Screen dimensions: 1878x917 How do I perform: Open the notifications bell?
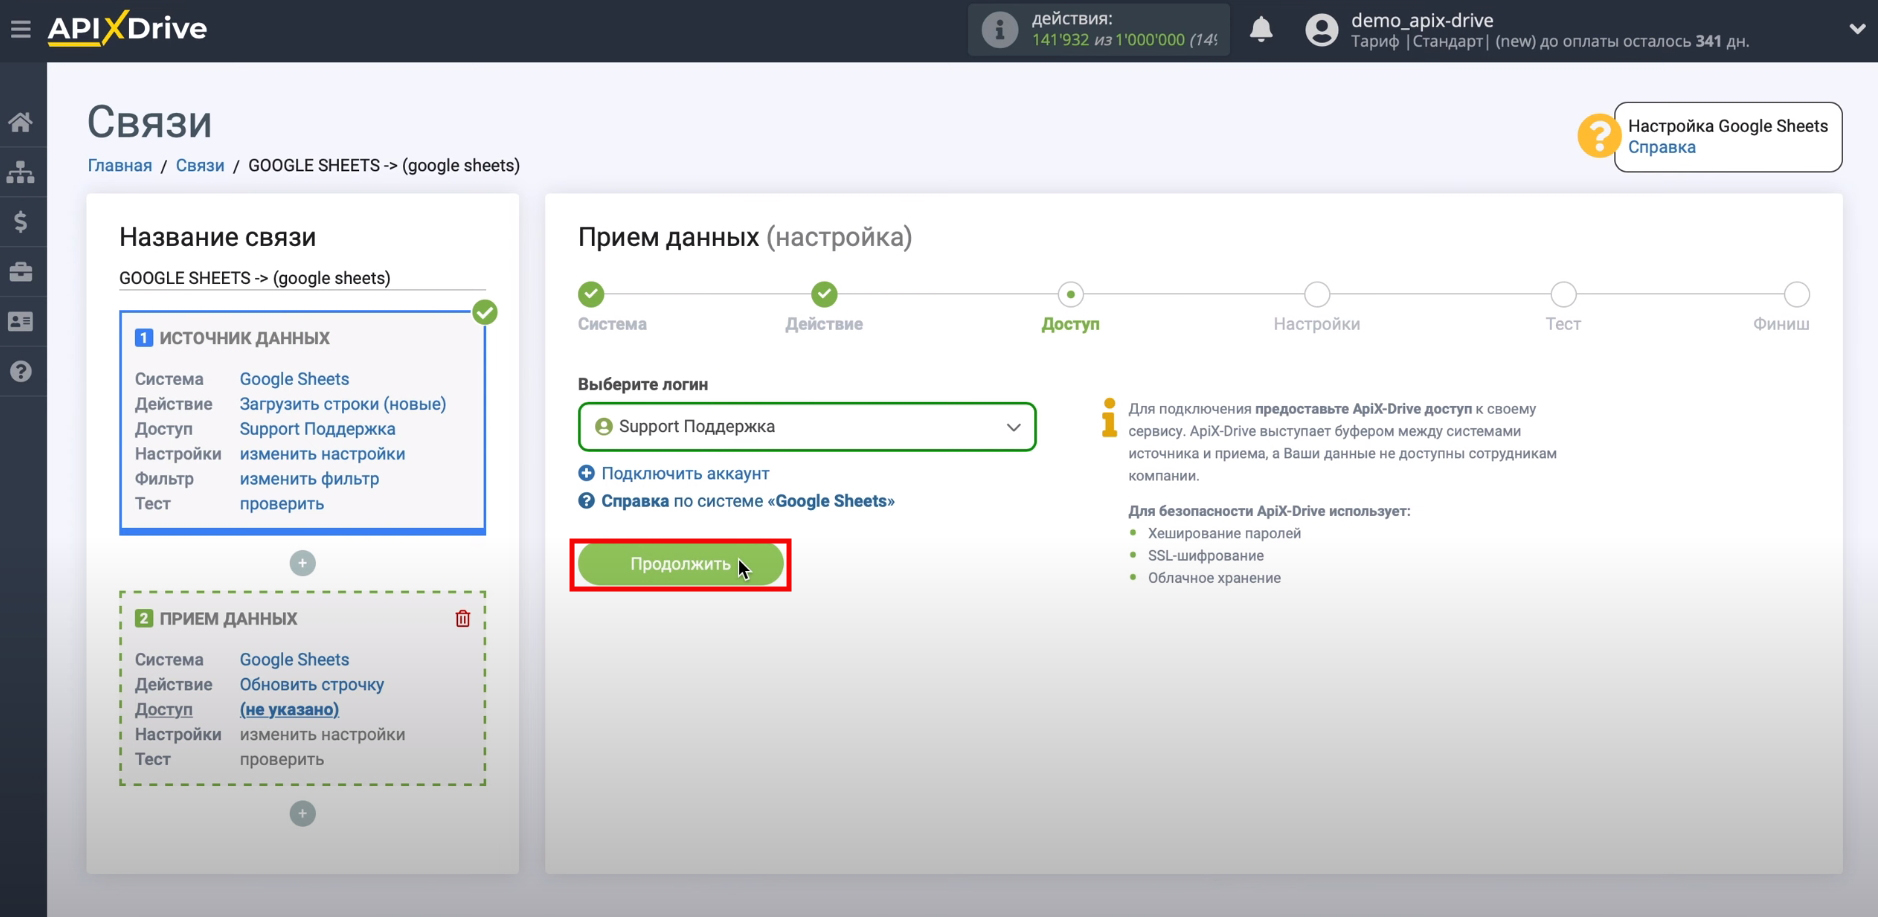(x=1261, y=30)
